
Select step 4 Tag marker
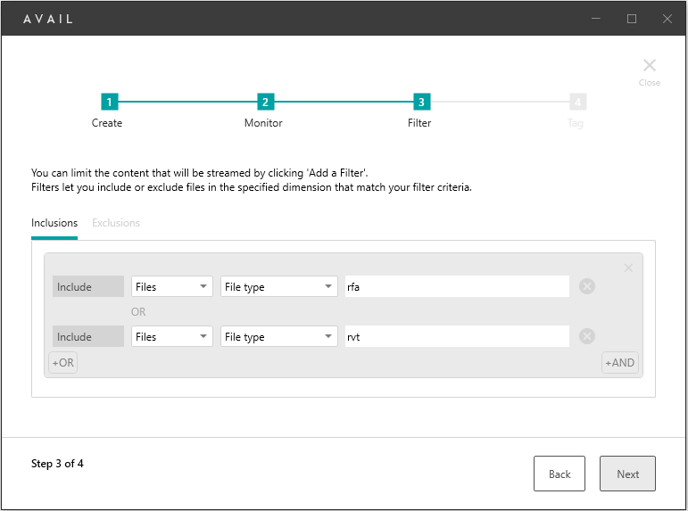point(578,102)
